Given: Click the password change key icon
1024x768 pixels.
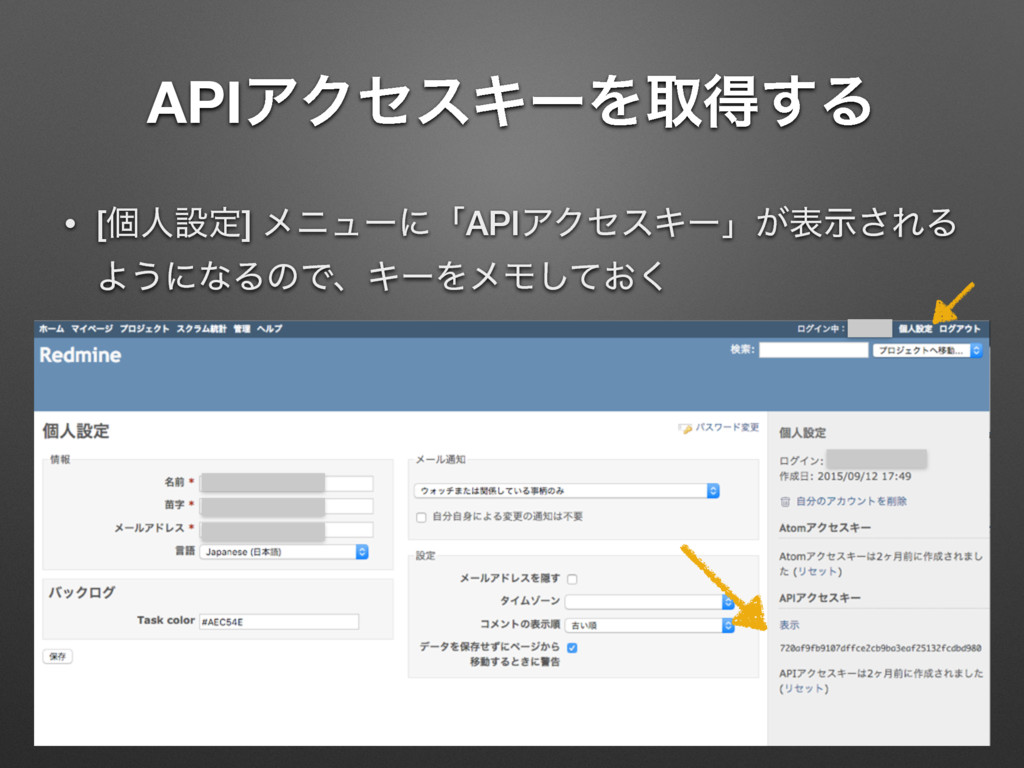Looking at the screenshot, I should coord(685,428).
